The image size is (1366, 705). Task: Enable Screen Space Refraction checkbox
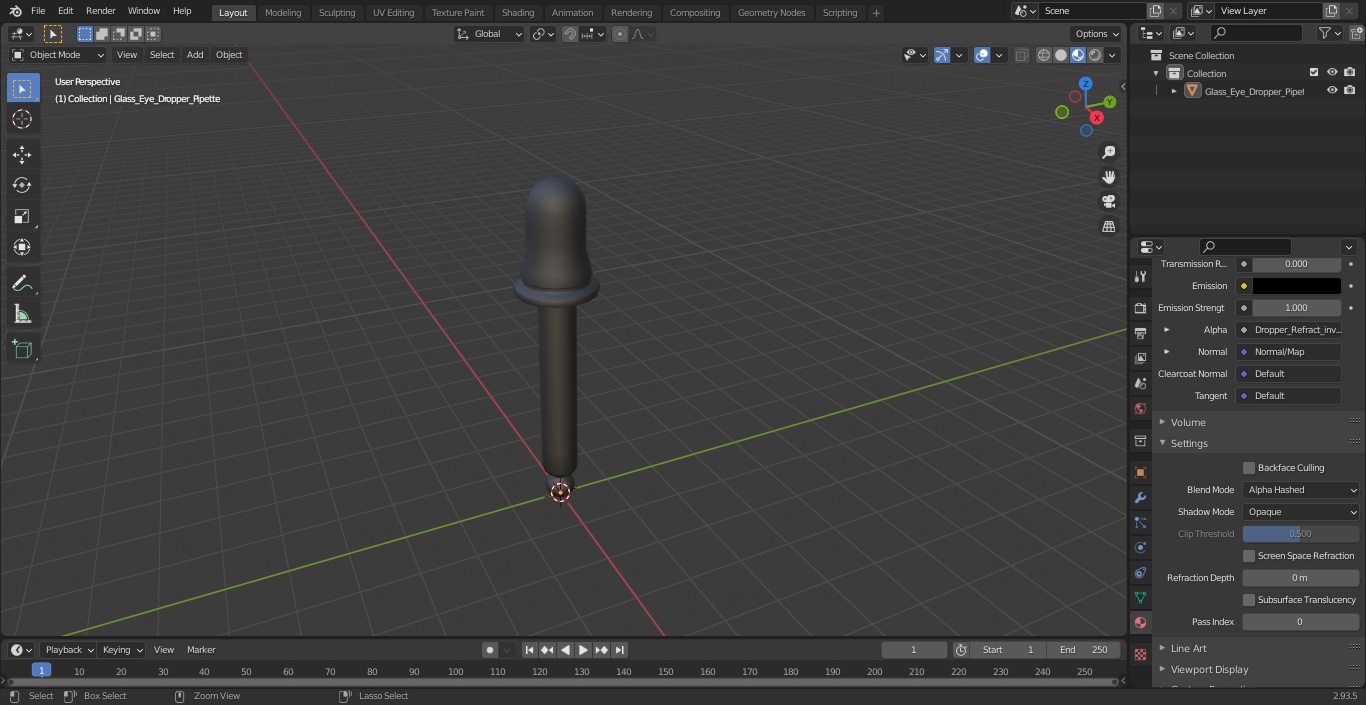pyautogui.click(x=1249, y=556)
